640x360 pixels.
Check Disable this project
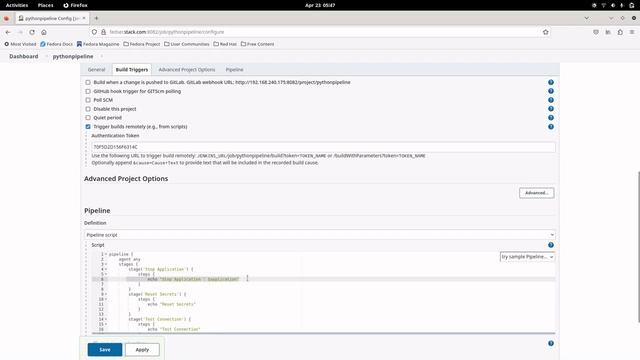(88, 109)
